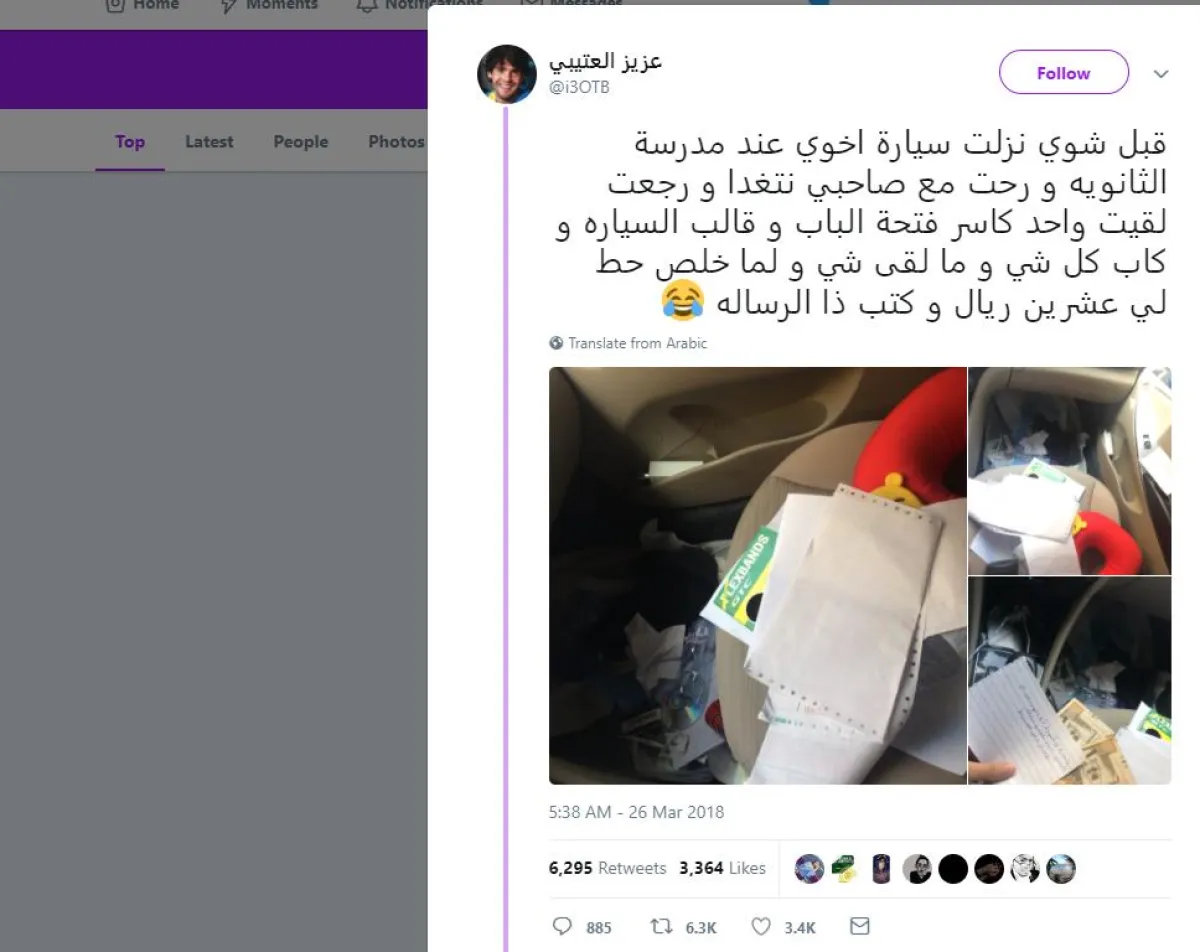Viewport: 1200px width, 952px height.
Task: Open the large car seat photo
Action: click(757, 575)
